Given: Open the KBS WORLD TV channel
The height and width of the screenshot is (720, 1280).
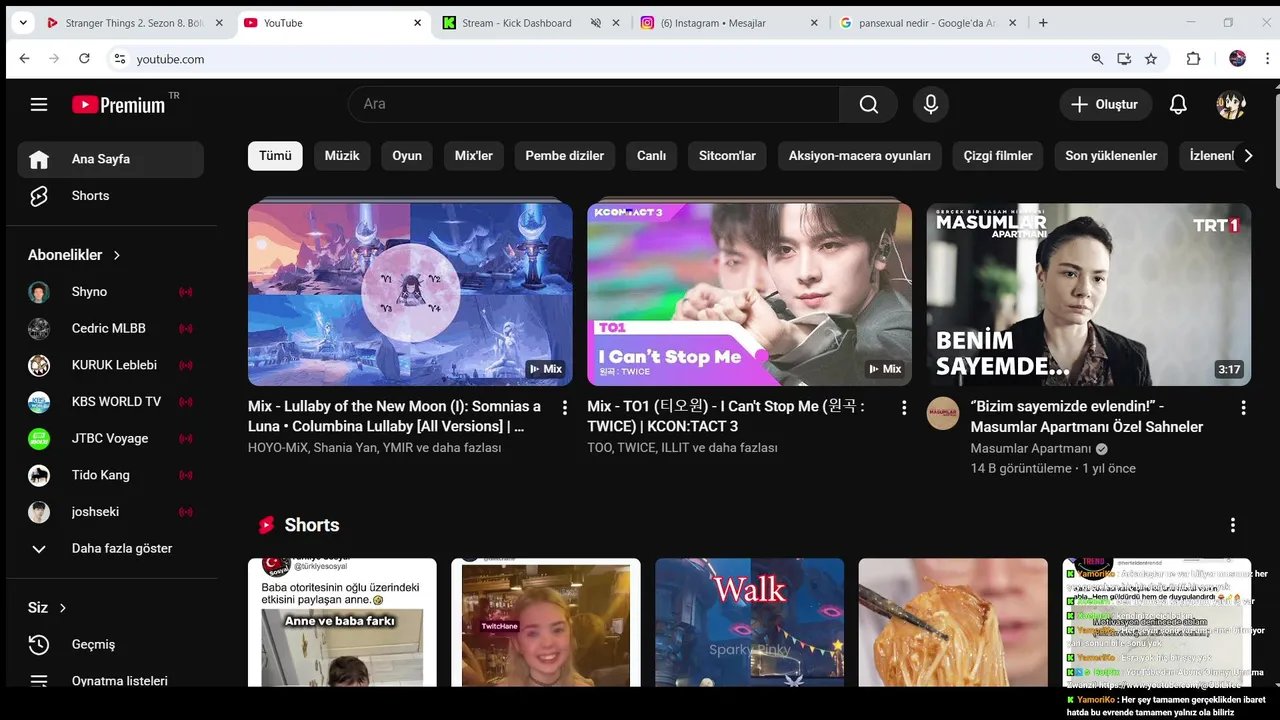Looking at the screenshot, I should [110, 402].
